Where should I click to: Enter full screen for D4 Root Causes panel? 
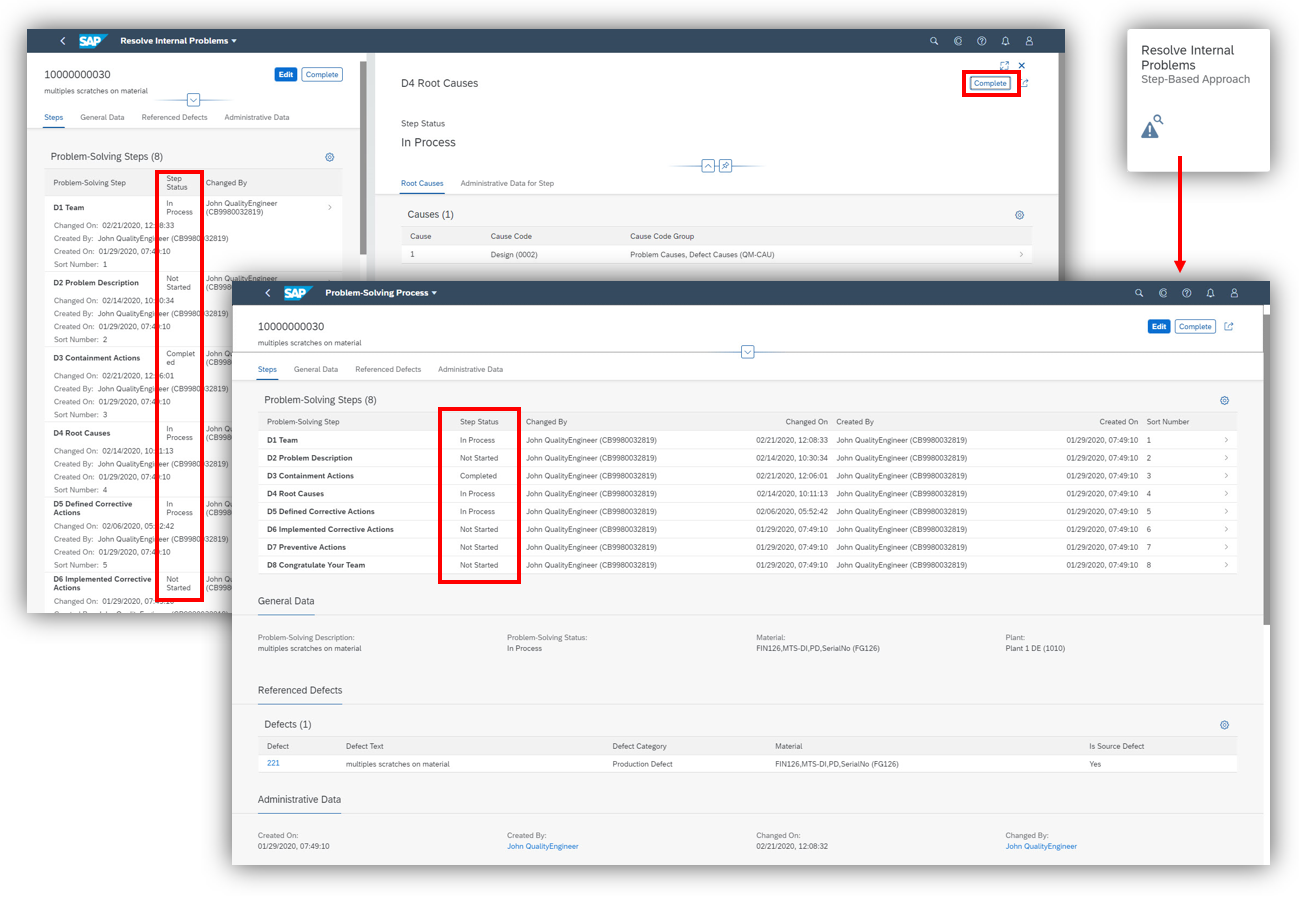coord(1005,65)
